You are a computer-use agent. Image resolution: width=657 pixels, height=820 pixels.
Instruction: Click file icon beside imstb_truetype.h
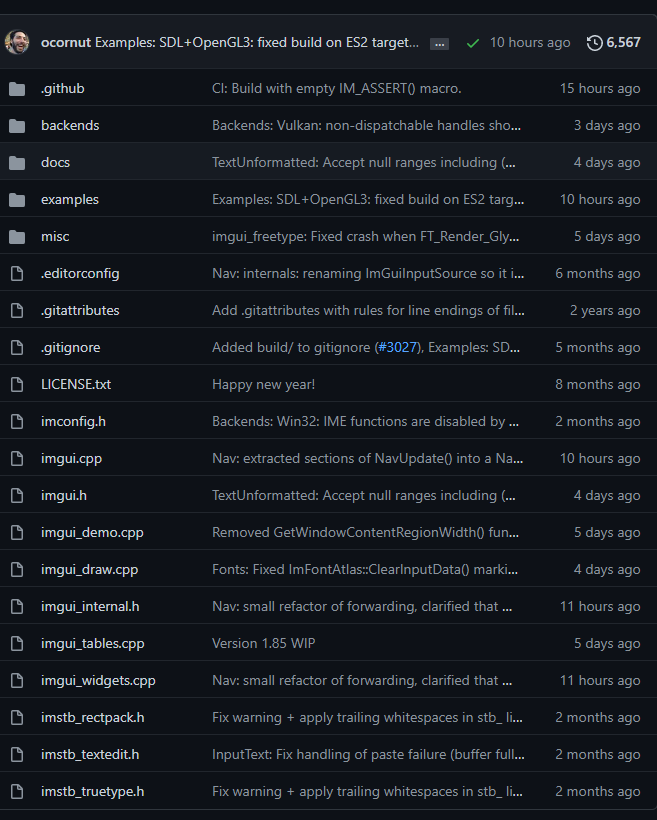(17, 791)
